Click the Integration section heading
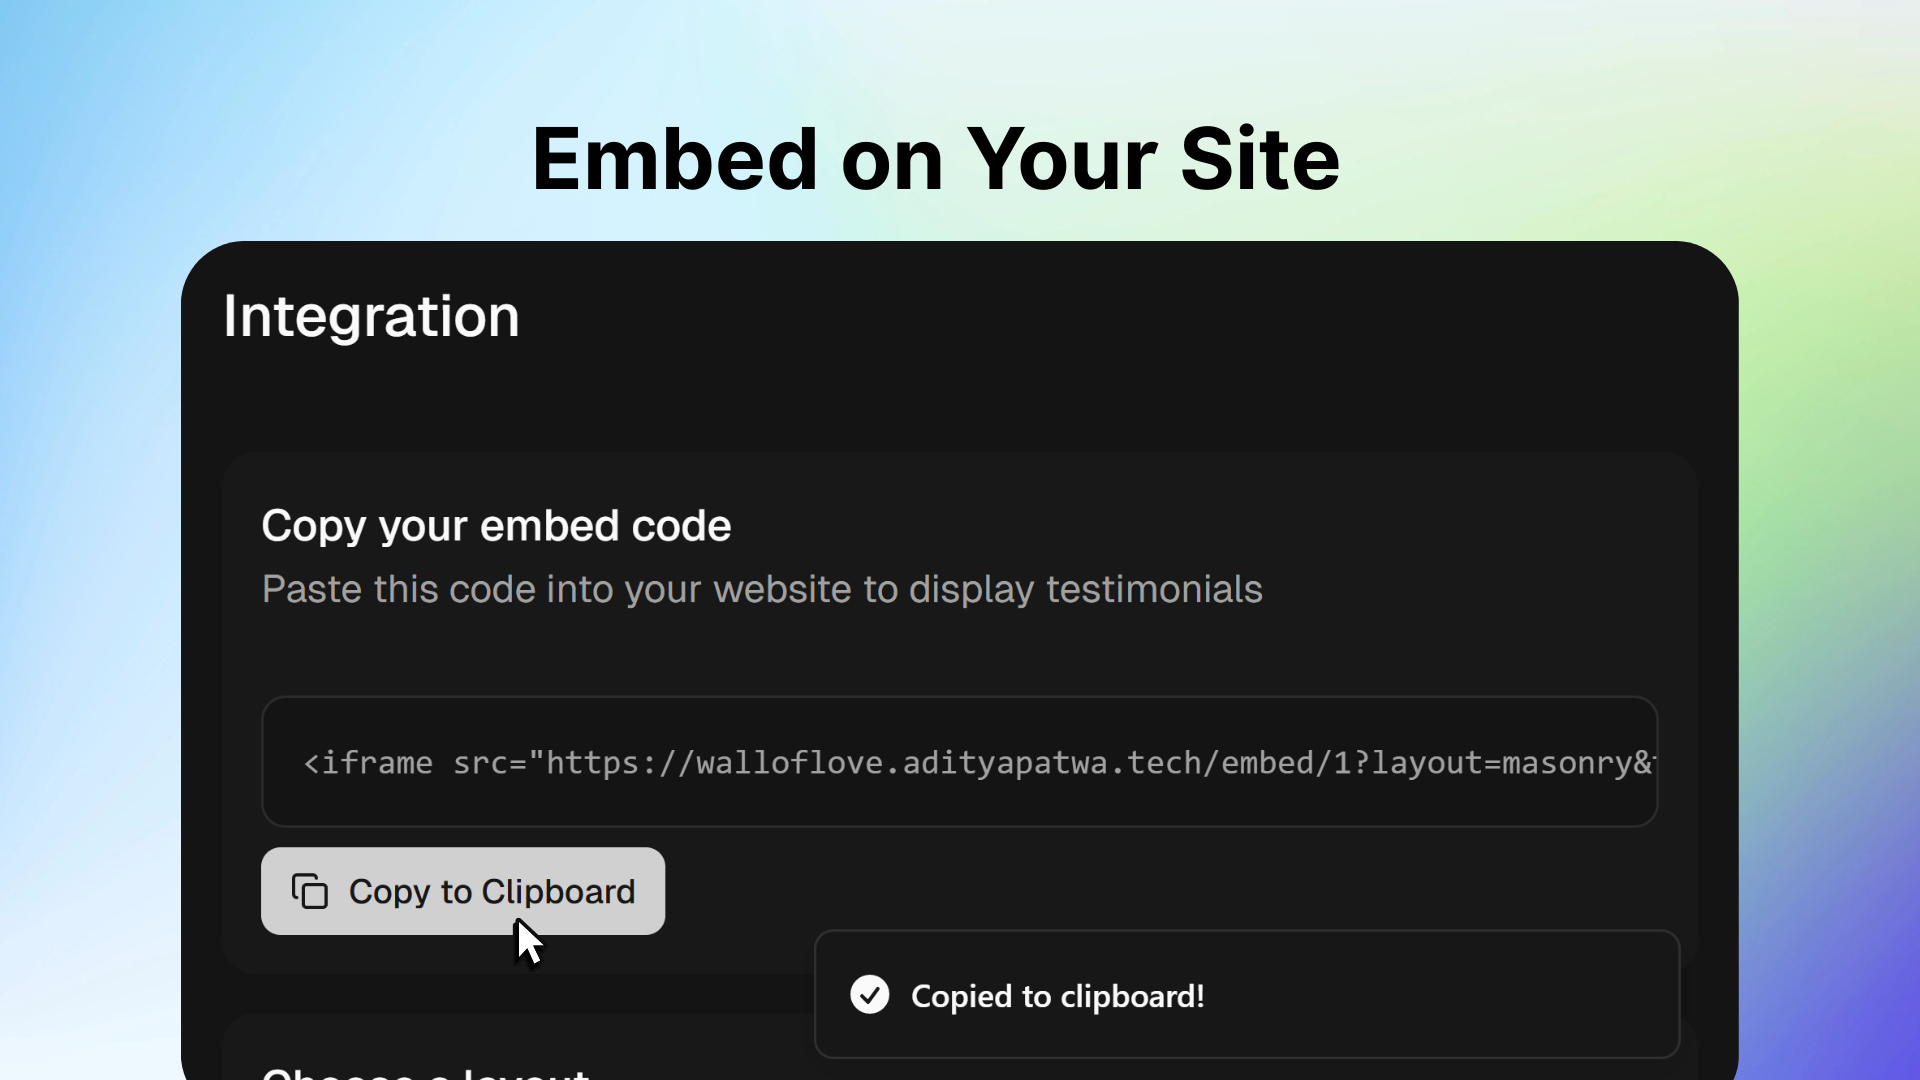Image resolution: width=1920 pixels, height=1080 pixels. 371,316
